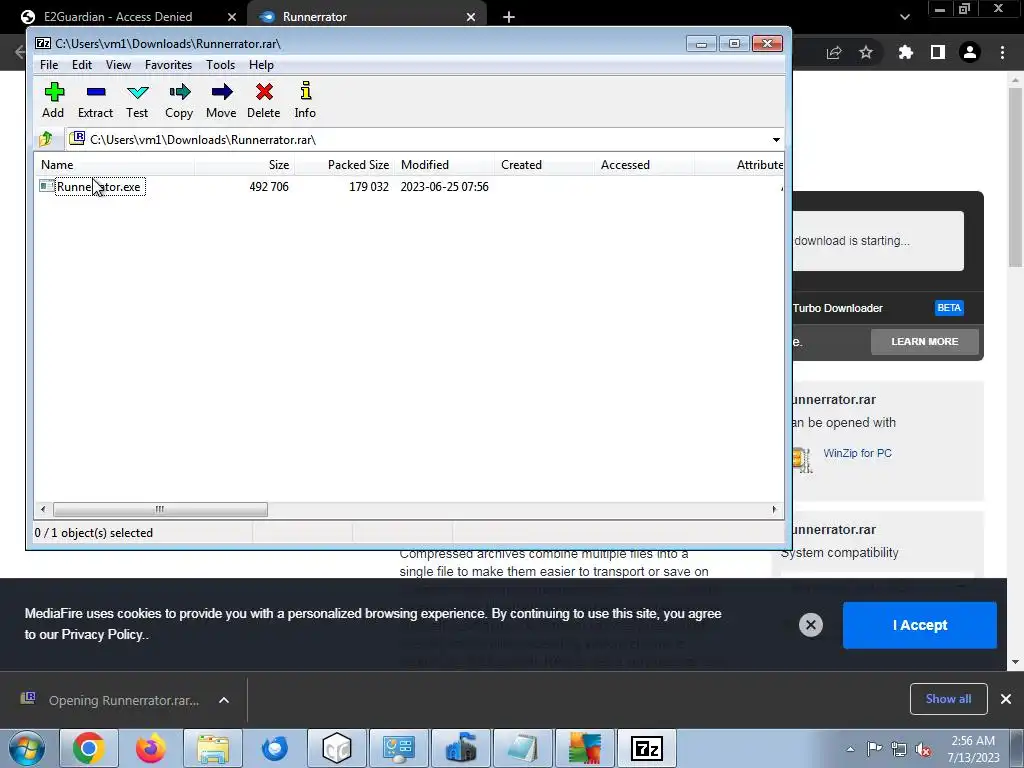Expand the address path dropdown arrow
Image resolution: width=1024 pixels, height=768 pixels.
point(776,140)
